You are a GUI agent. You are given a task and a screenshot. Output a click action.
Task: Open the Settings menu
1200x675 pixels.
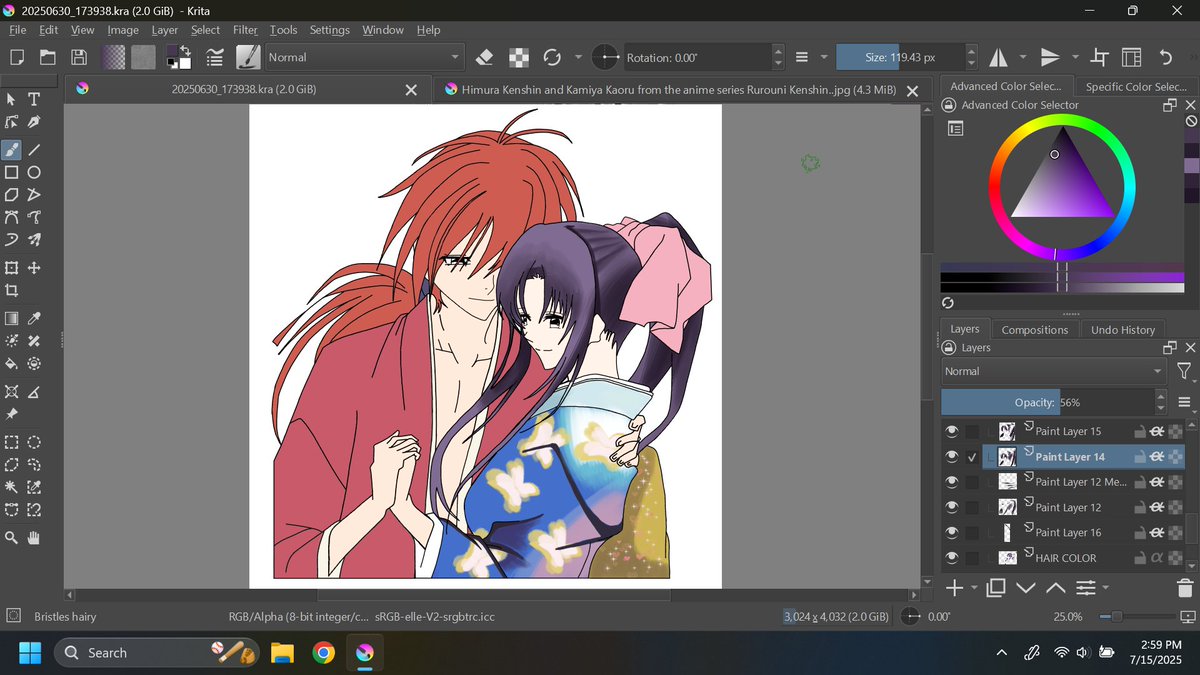pos(330,30)
